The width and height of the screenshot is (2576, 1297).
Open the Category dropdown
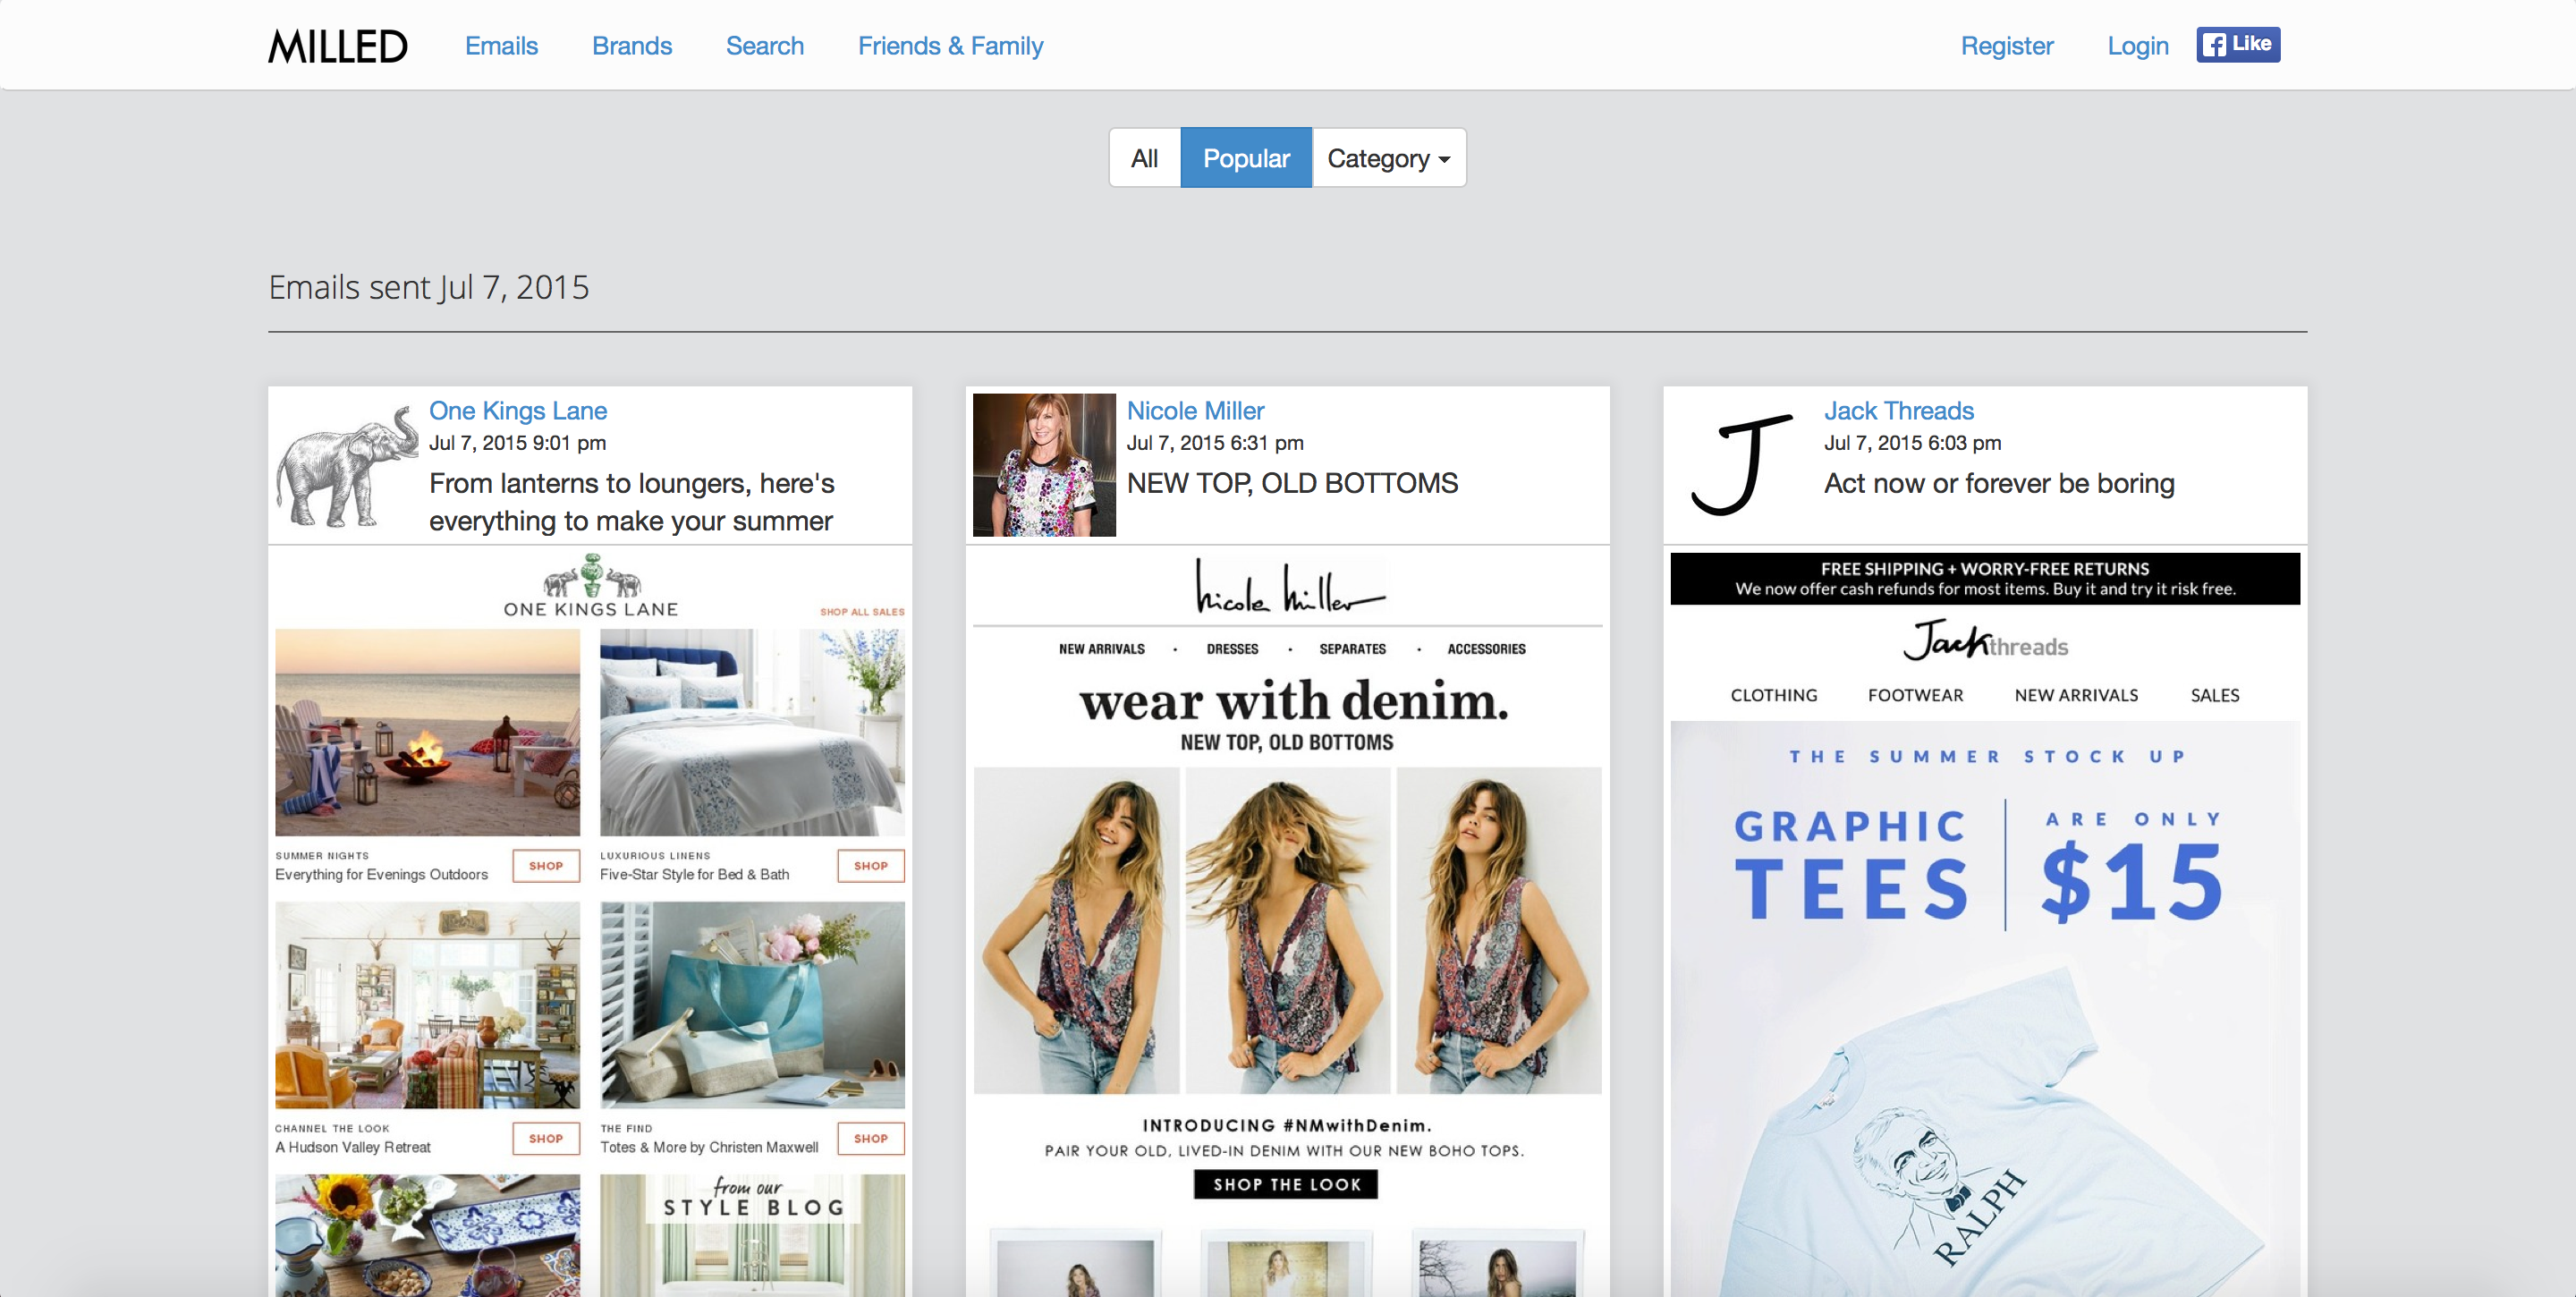pos(1388,158)
